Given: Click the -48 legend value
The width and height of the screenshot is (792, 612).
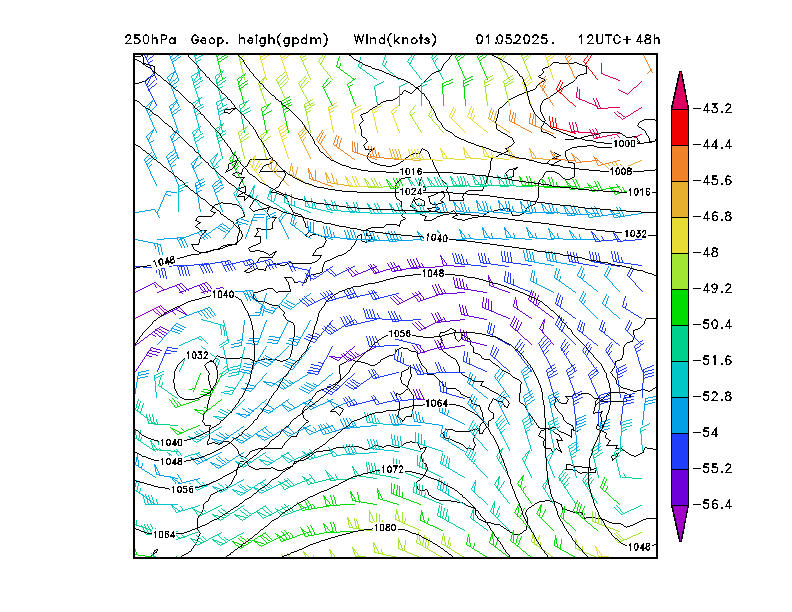Looking at the screenshot, I should click(x=707, y=252).
